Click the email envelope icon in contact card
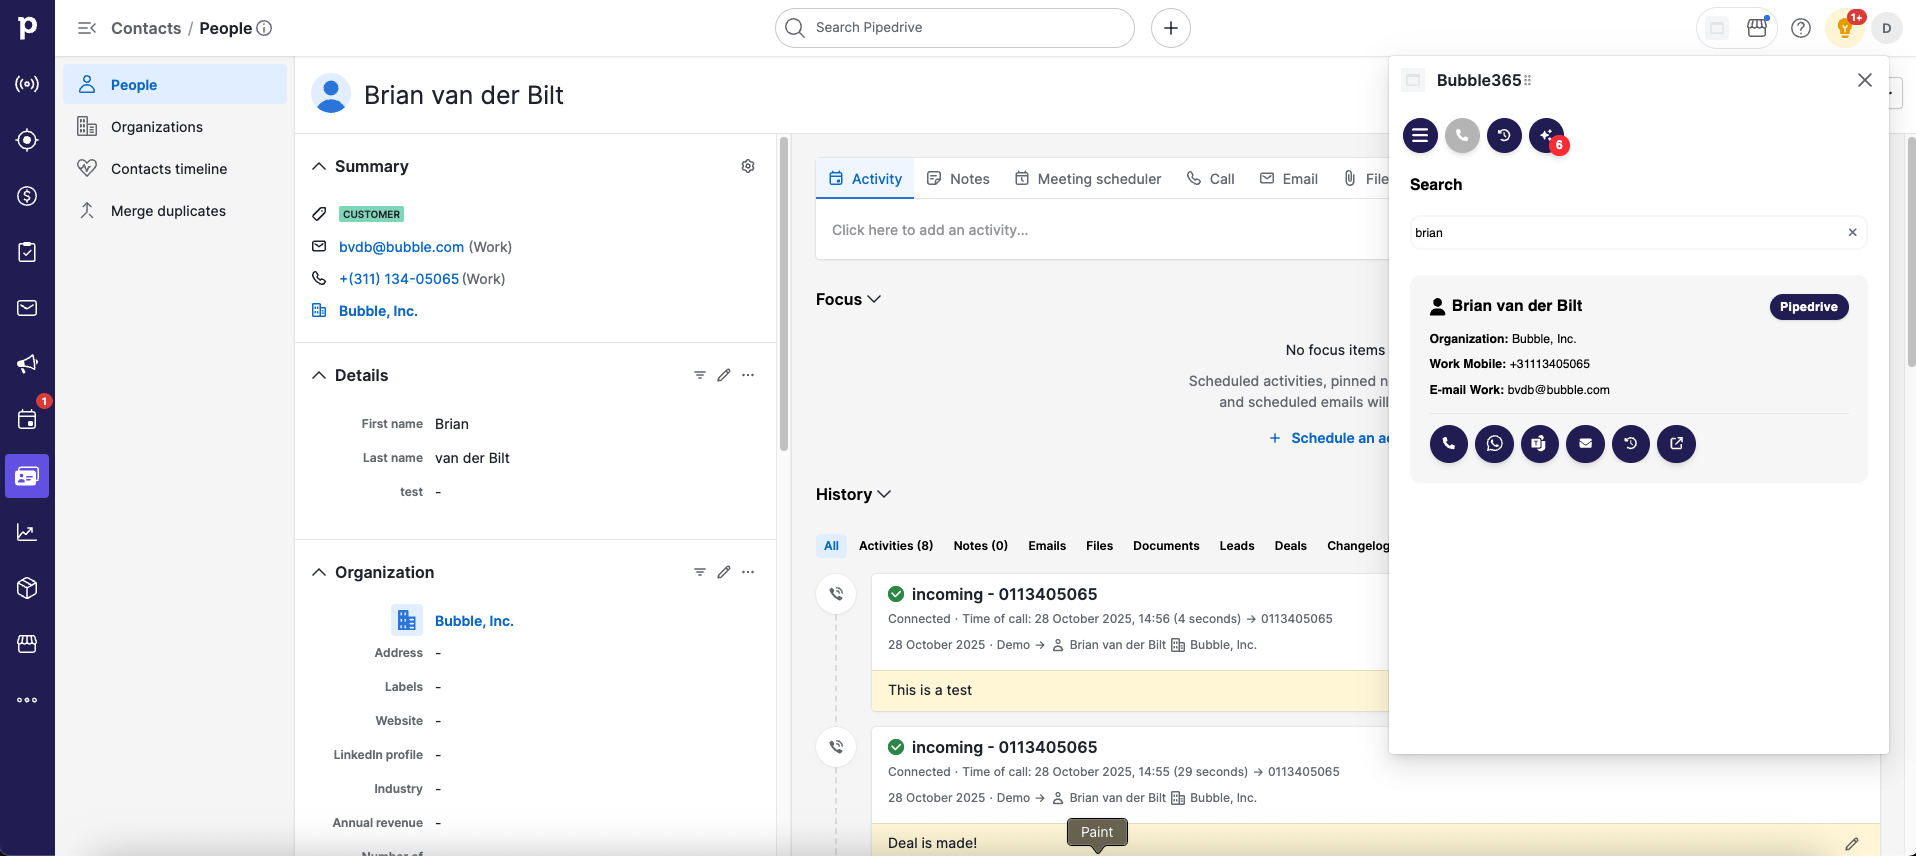Screen dimensions: 1916x856 pyautogui.click(x=1585, y=444)
